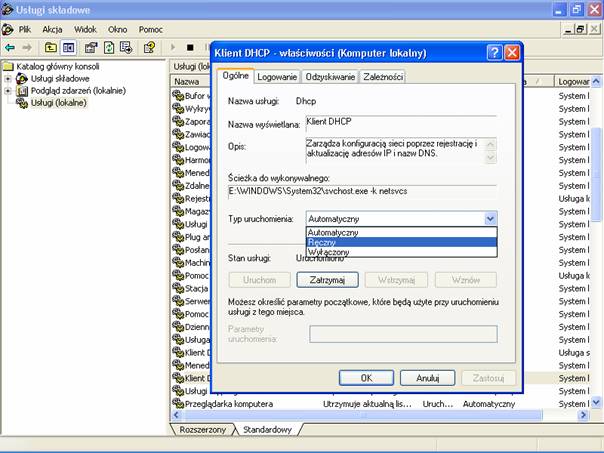Click the services list vertical scrollbar thumb
604x453 pixels.
[596, 174]
